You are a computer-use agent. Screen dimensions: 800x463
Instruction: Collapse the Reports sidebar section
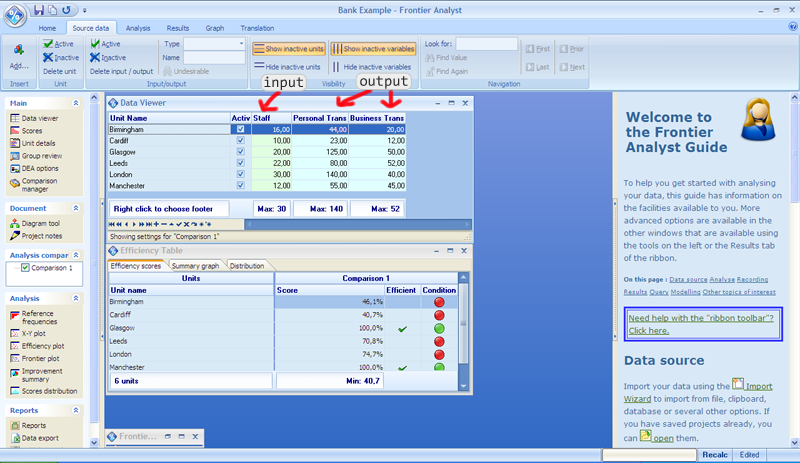[x=76, y=410]
